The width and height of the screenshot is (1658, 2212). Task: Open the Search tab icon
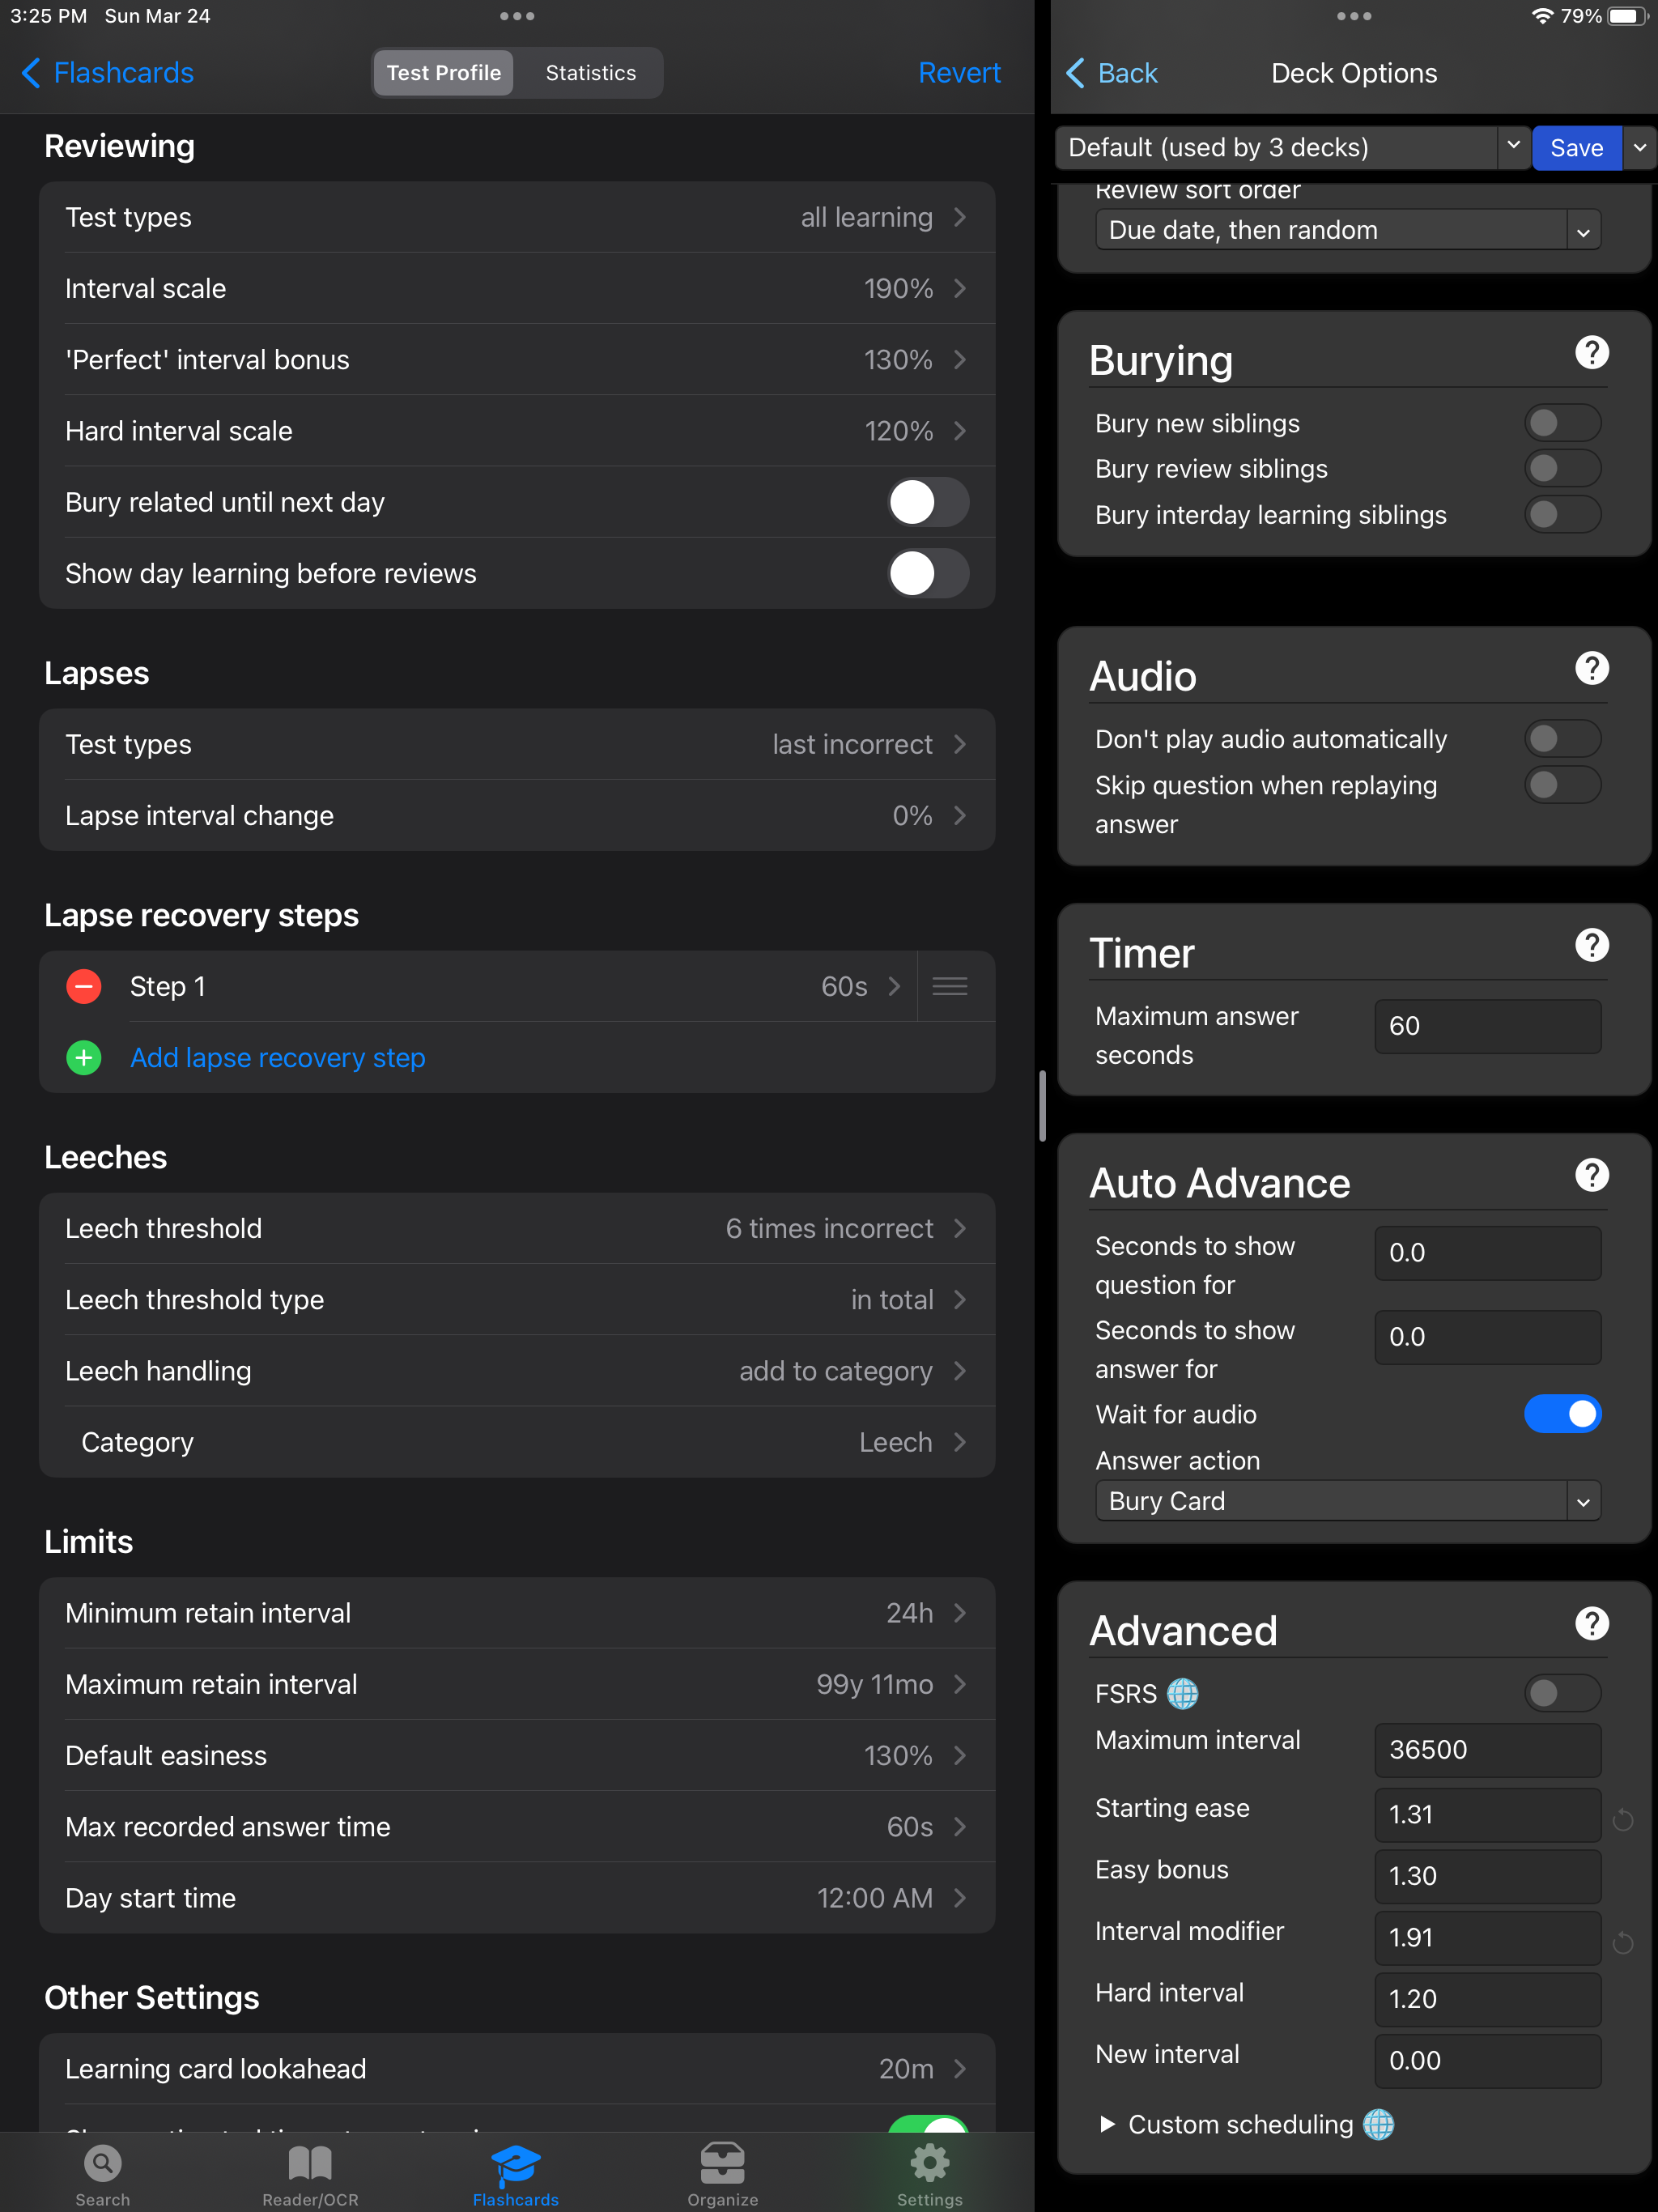pos(102,2163)
